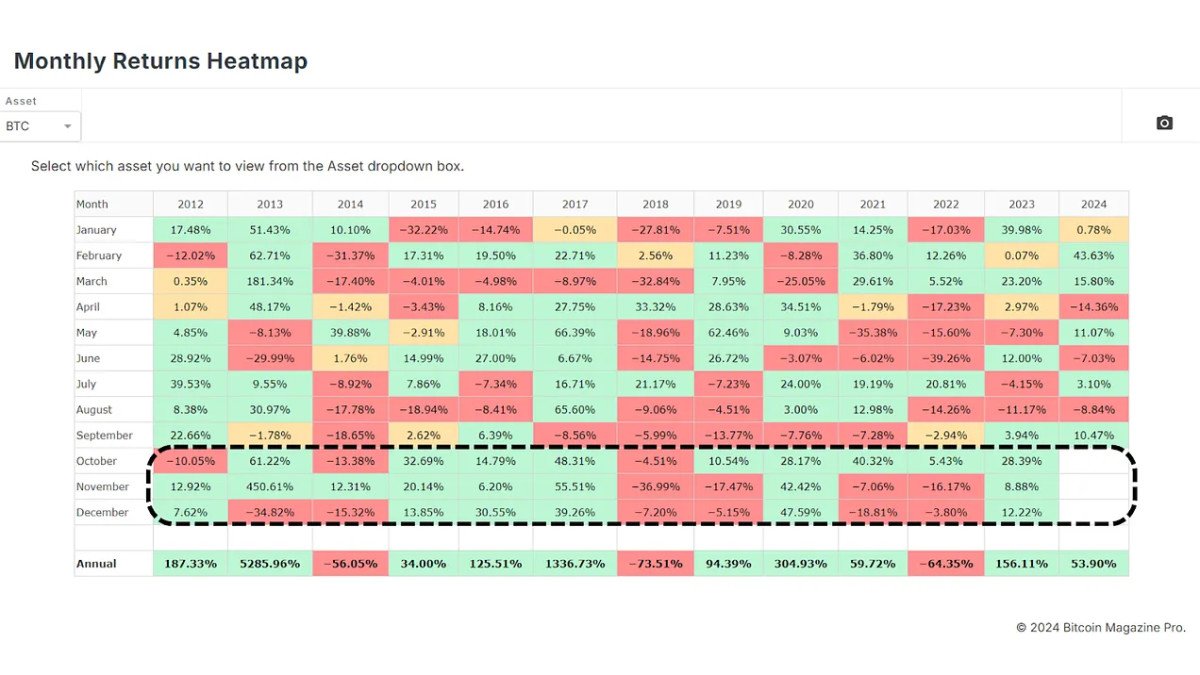Click the Monthly Returns Heatmap title

[160, 61]
